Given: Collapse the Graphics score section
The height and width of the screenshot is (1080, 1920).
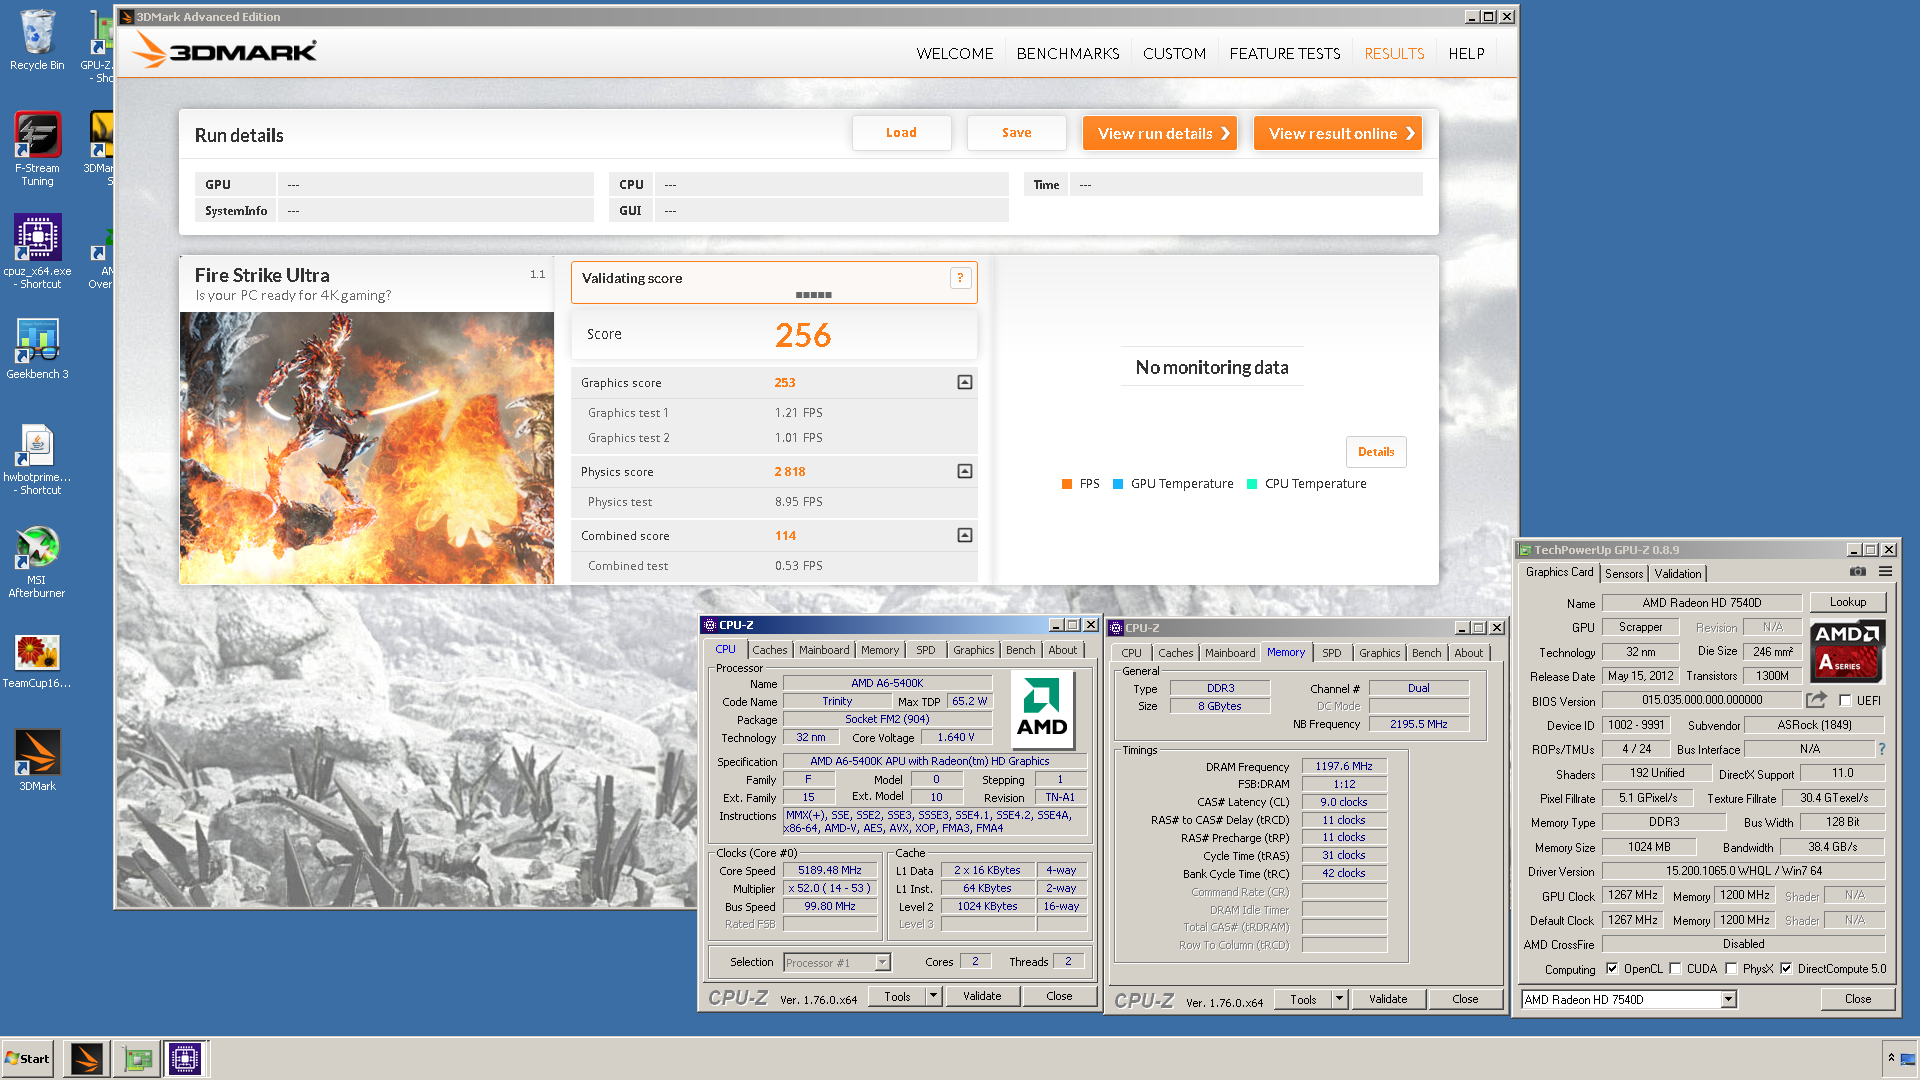Looking at the screenshot, I should tap(965, 382).
